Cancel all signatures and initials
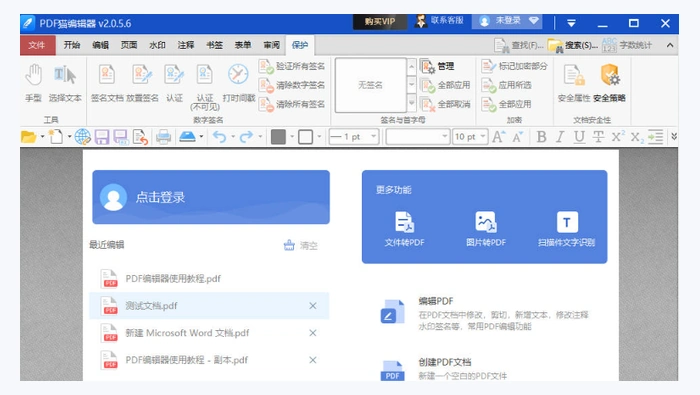Image resolution: width=700 pixels, height=395 pixels. click(446, 104)
